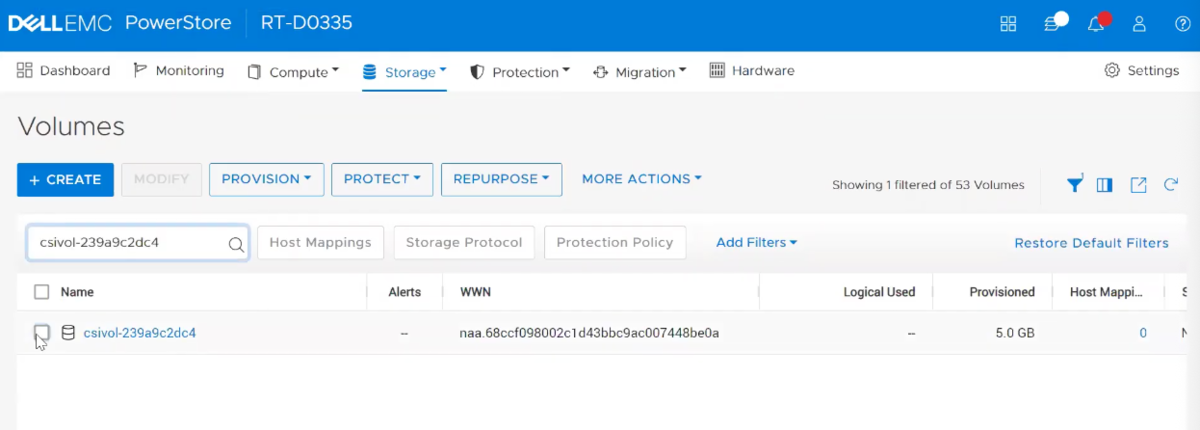
Task: Open the alerts bell notifications
Action: pos(1096,24)
